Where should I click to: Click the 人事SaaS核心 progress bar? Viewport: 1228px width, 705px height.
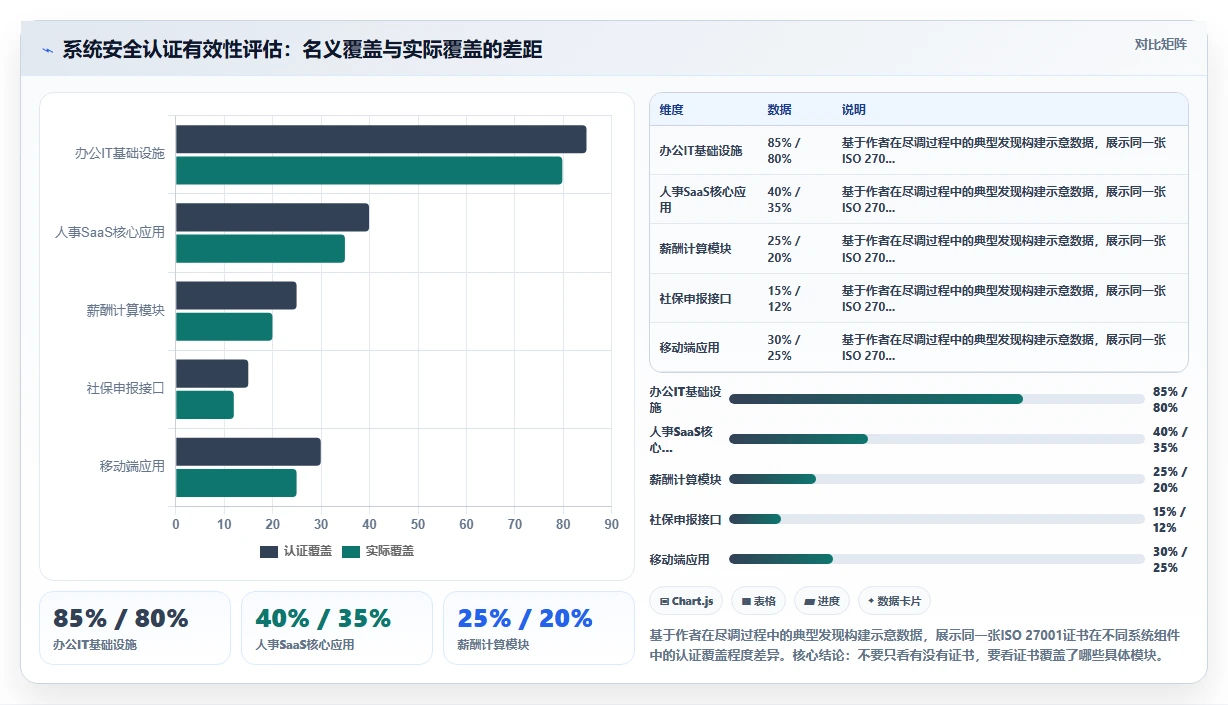click(x=937, y=439)
